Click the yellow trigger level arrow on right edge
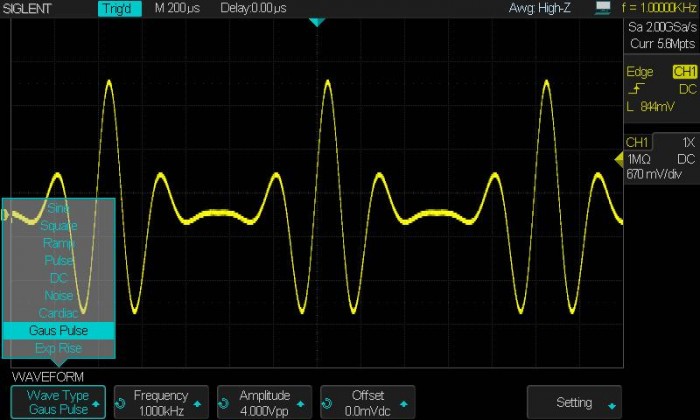Viewport: 700px width, 420px height. (x=617, y=160)
